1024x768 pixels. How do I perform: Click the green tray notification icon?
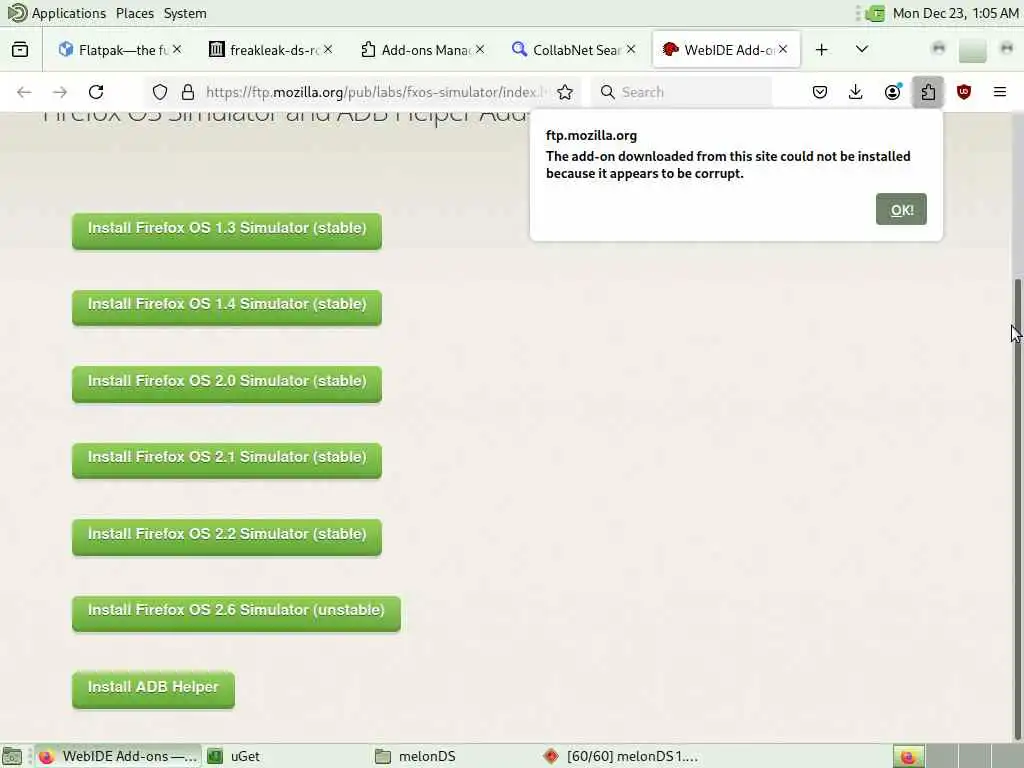coord(875,13)
